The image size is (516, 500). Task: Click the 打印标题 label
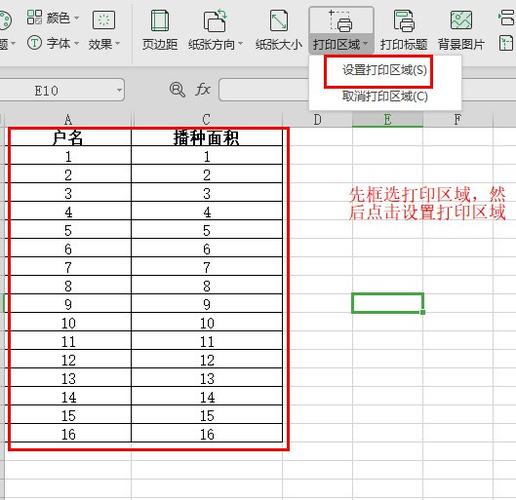(x=404, y=44)
